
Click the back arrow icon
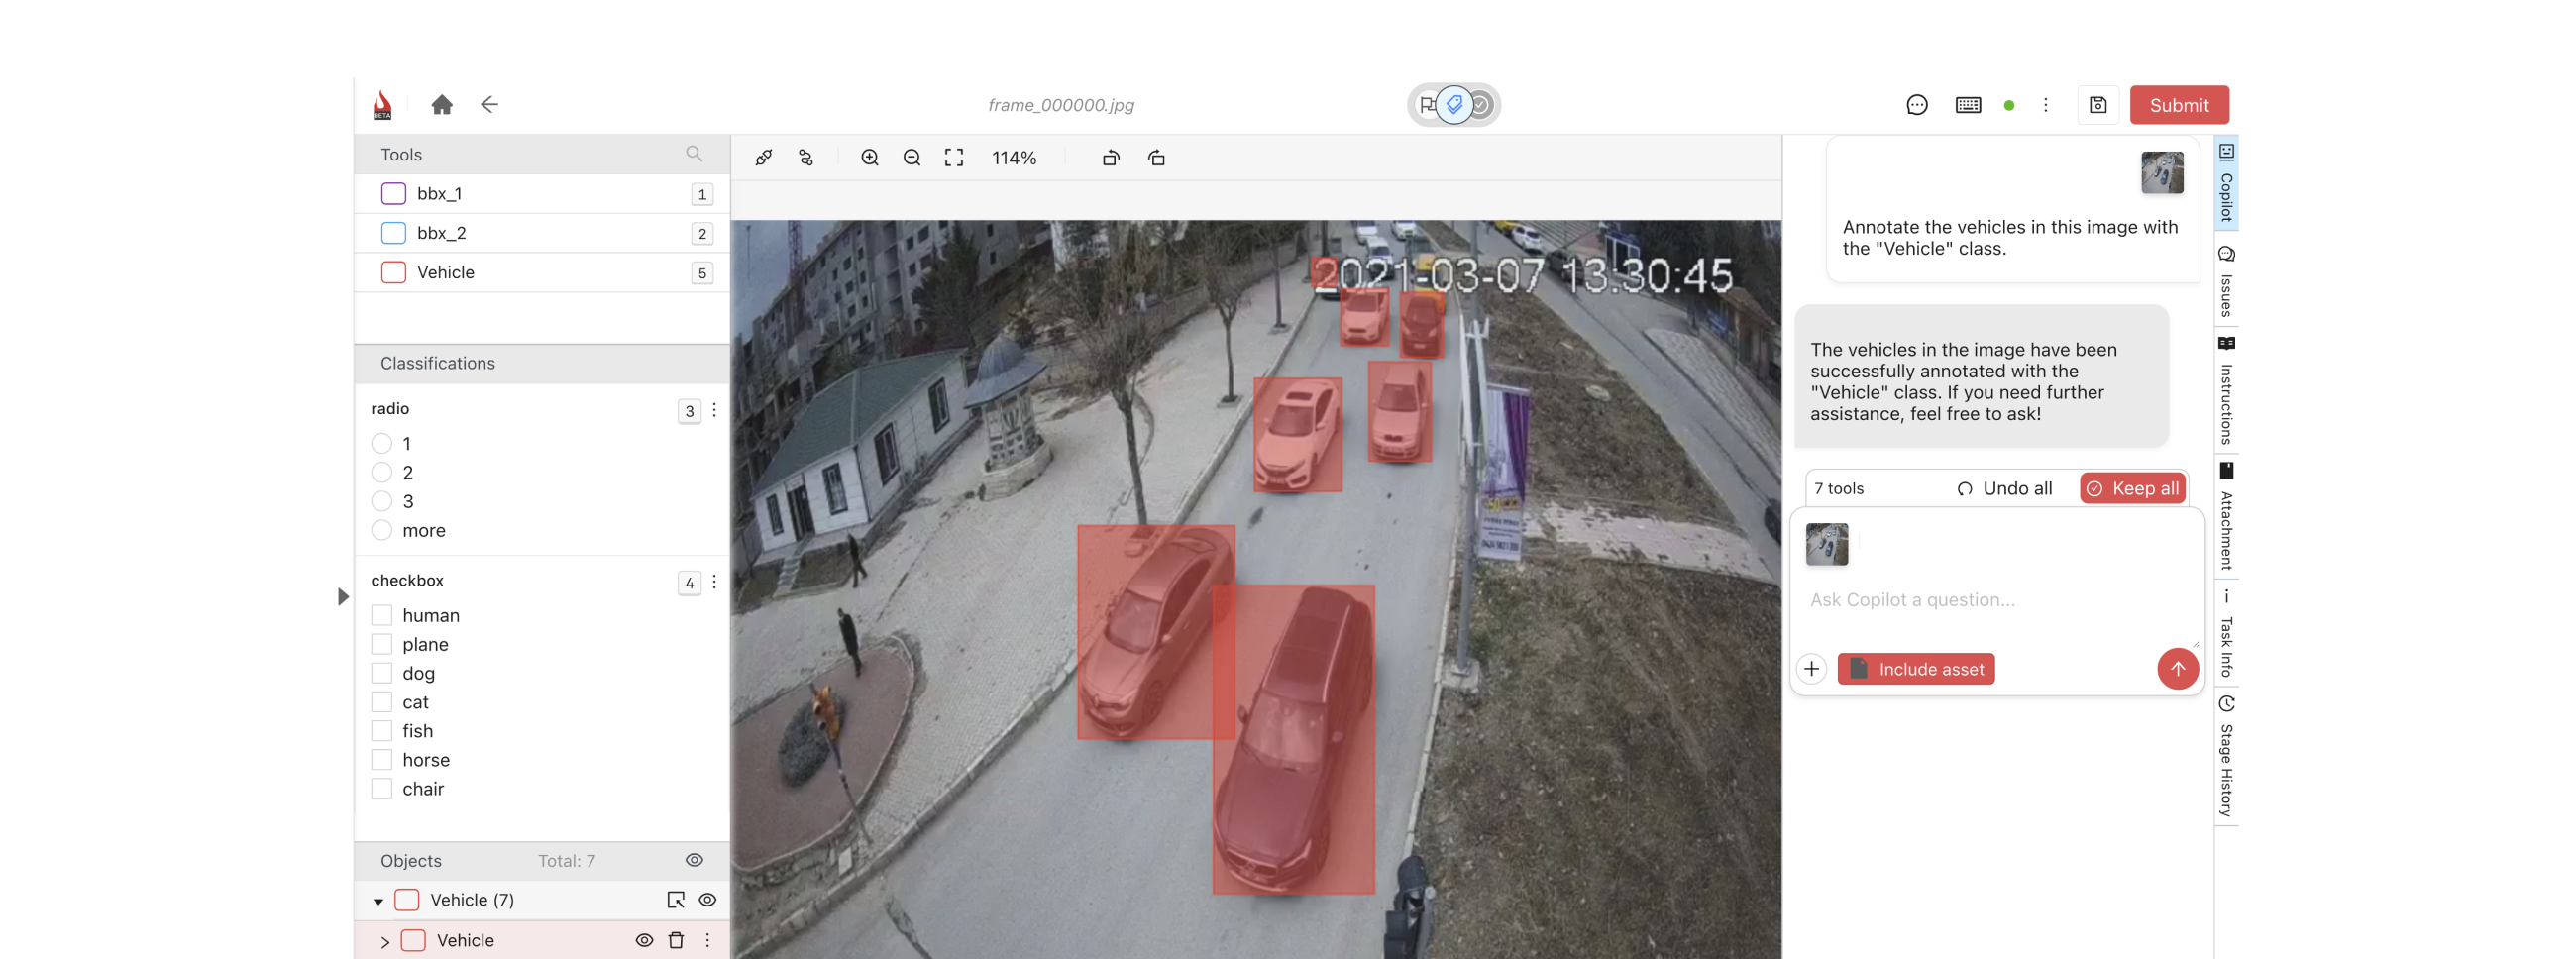[489, 105]
